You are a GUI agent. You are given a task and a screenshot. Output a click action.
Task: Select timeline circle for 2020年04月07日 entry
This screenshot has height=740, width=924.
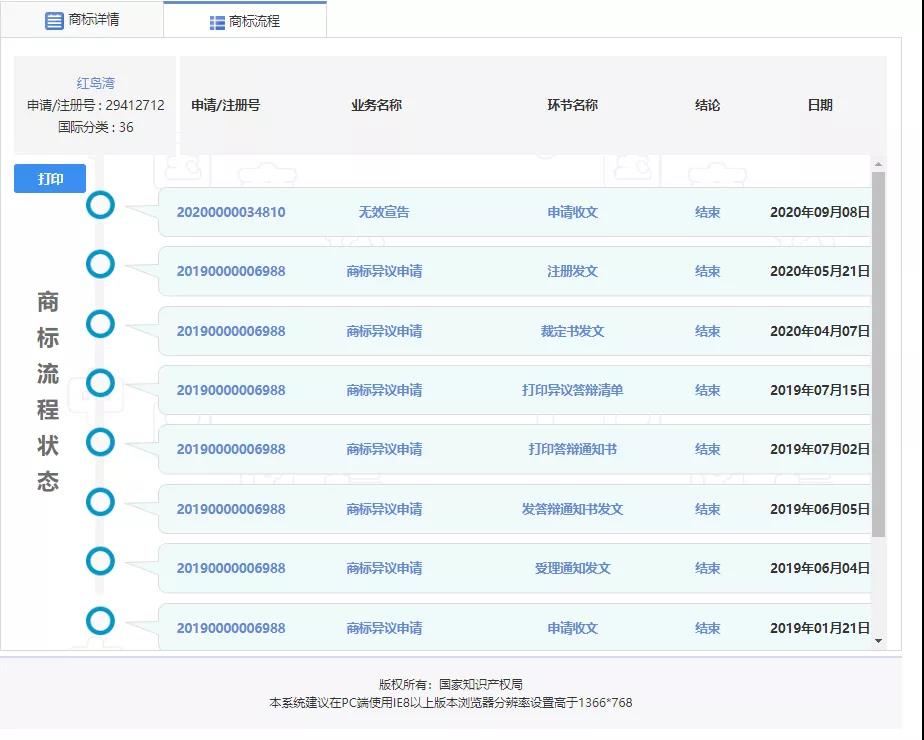[x=100, y=324]
